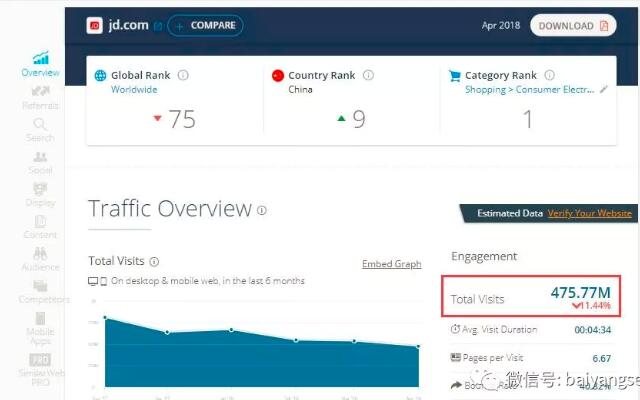Open Shopping > Consumer Electronics category link
640x400 pixels.
529,90
